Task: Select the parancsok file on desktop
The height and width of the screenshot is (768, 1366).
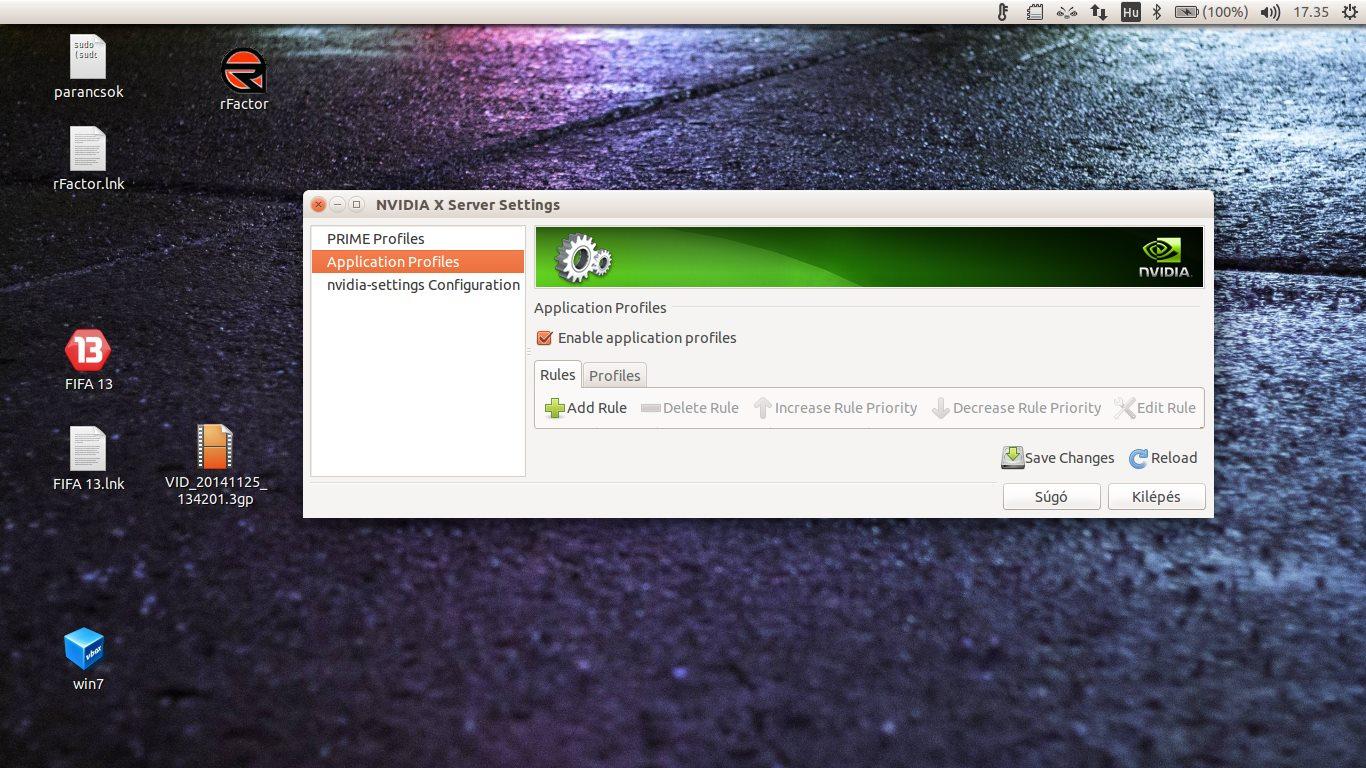Action: (89, 67)
